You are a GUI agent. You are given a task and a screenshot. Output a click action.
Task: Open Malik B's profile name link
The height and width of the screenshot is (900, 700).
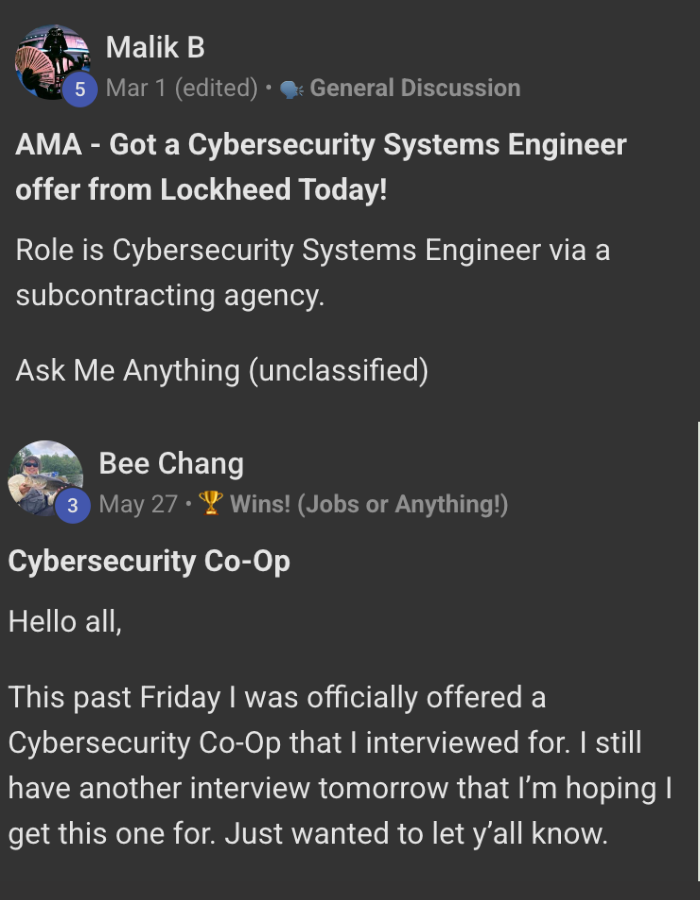coord(155,47)
